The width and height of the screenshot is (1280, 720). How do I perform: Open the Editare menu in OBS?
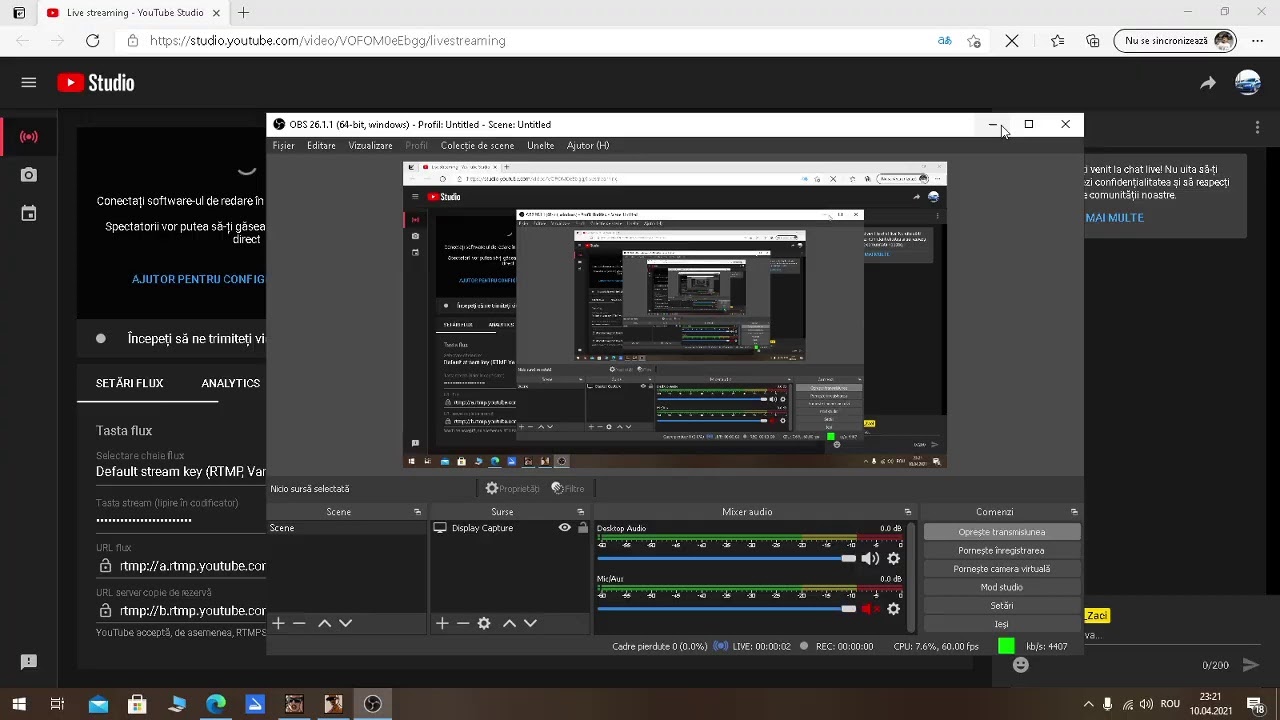click(321, 146)
